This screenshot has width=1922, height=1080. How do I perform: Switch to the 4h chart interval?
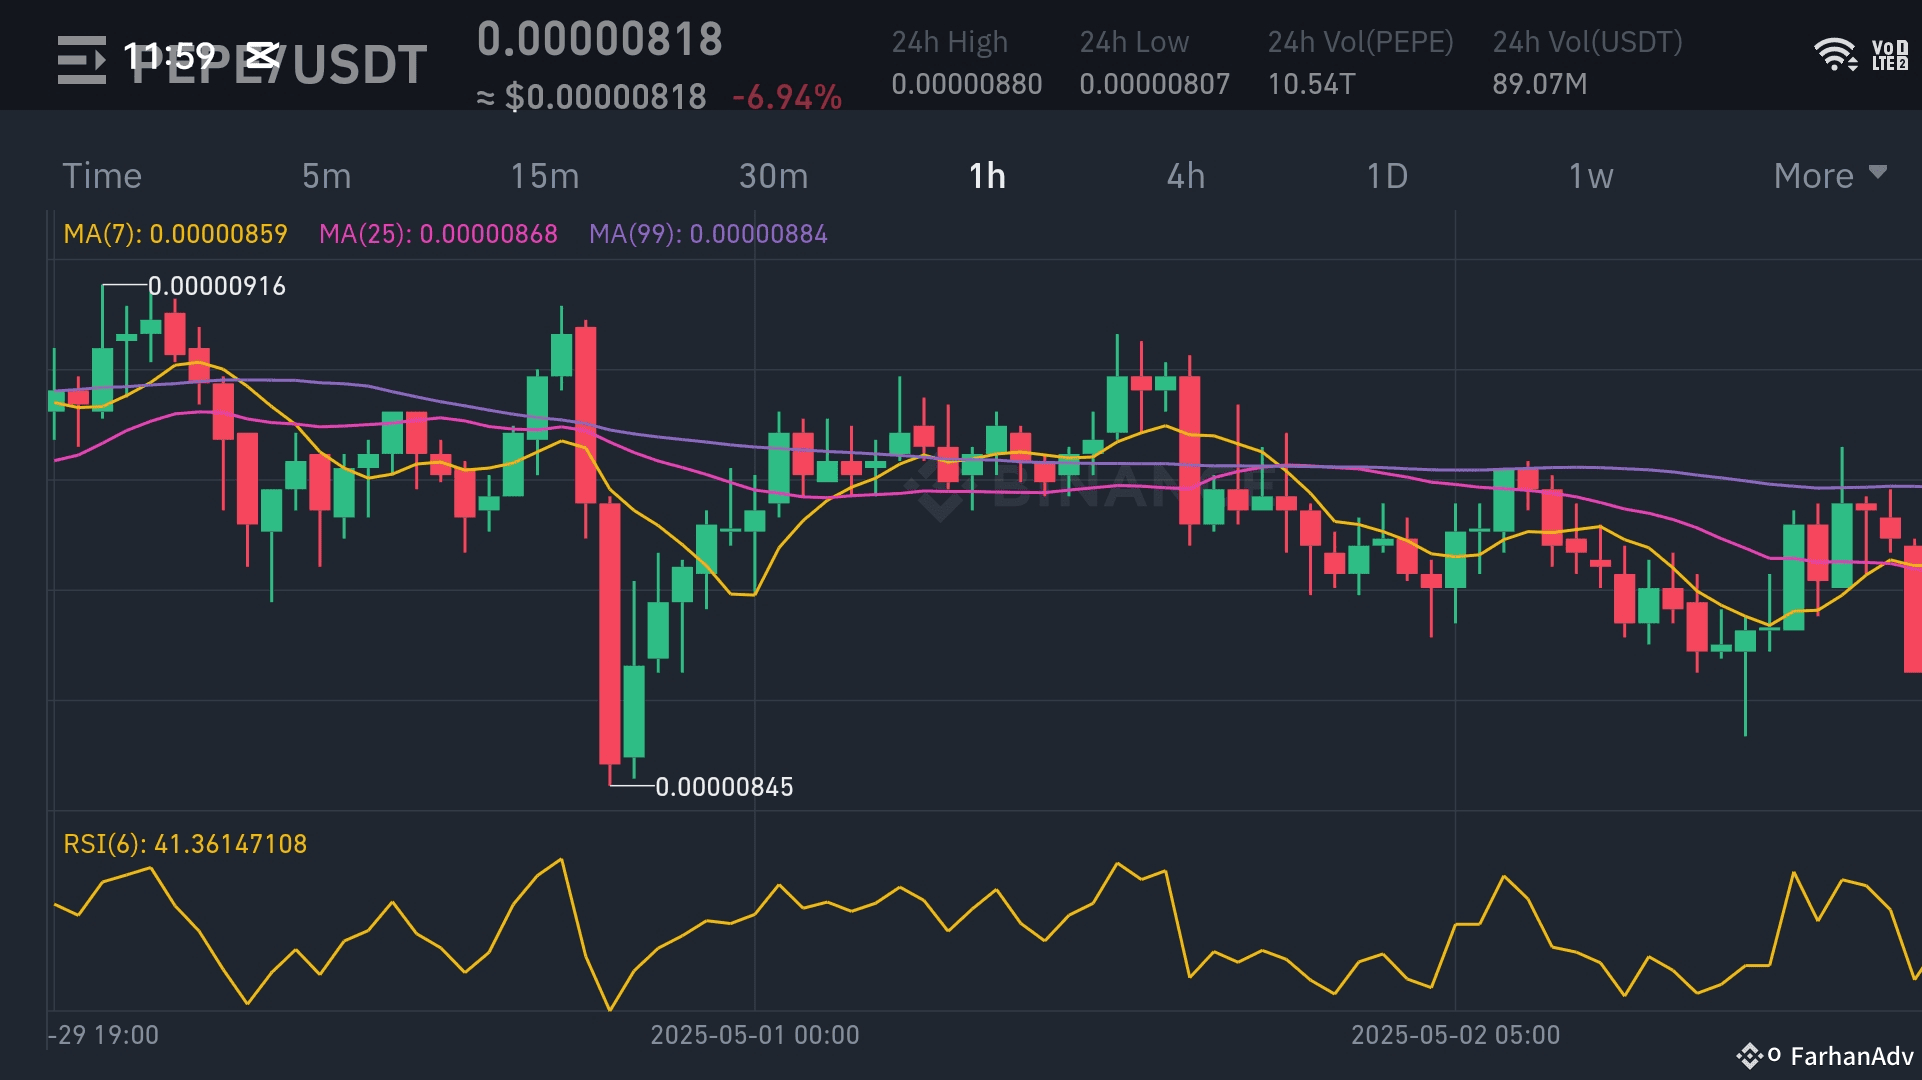[x=1185, y=176]
